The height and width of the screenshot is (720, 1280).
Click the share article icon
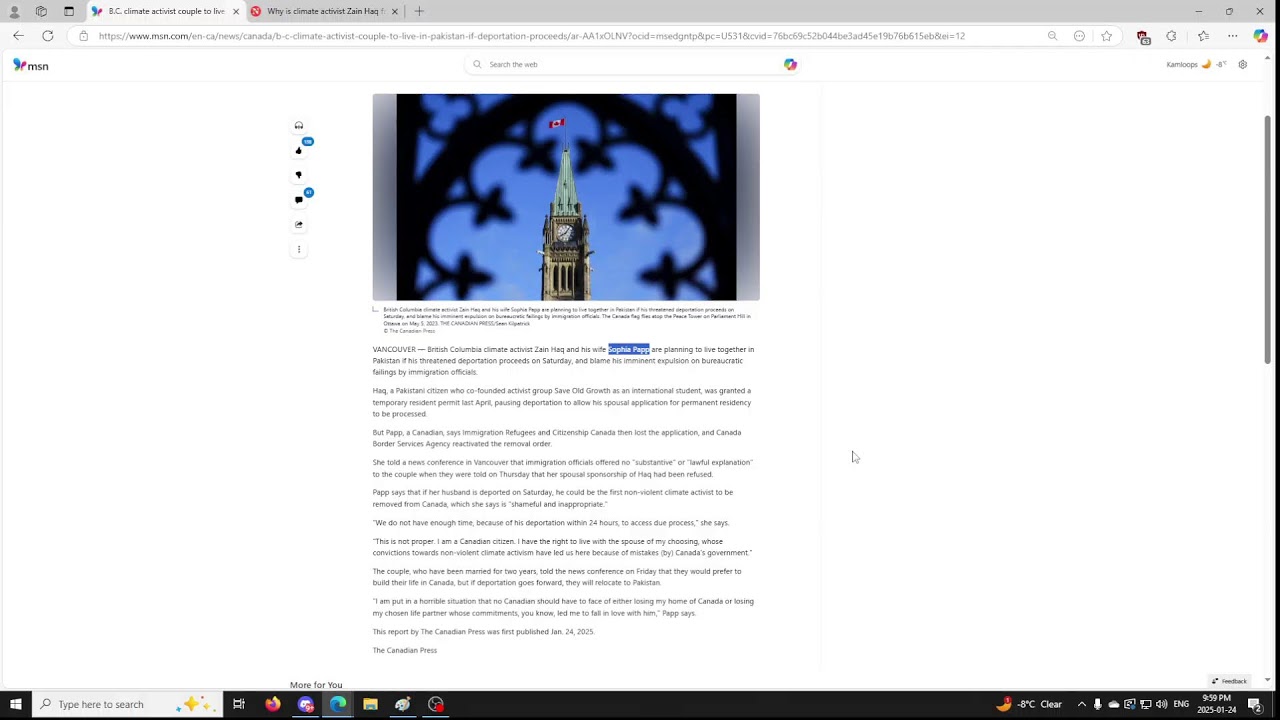(x=298, y=225)
